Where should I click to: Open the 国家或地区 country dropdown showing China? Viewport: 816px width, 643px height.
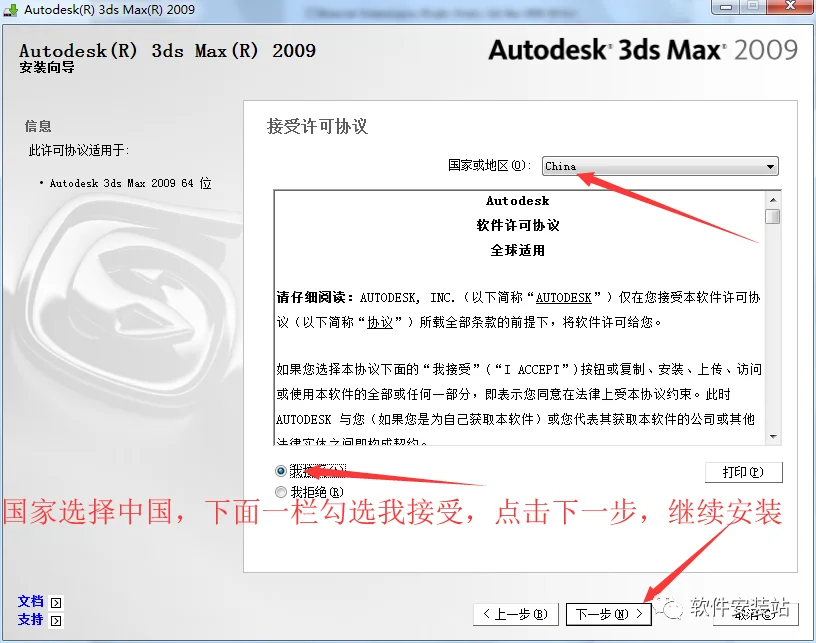pyautogui.click(x=660, y=166)
